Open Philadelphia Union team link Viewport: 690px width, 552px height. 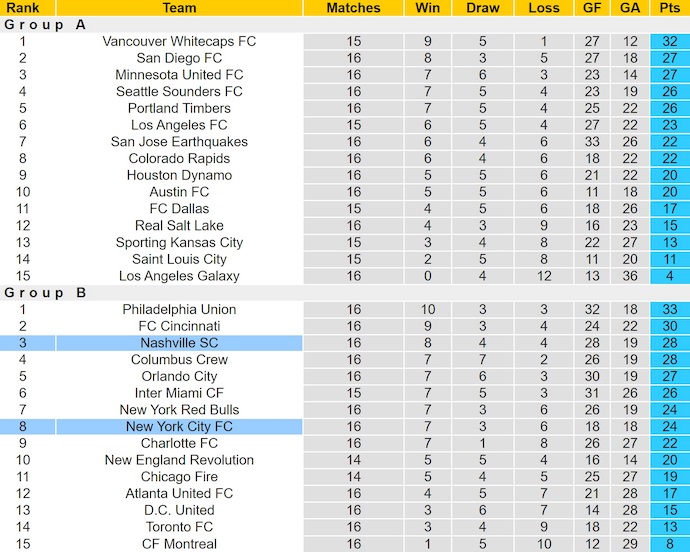[179, 310]
